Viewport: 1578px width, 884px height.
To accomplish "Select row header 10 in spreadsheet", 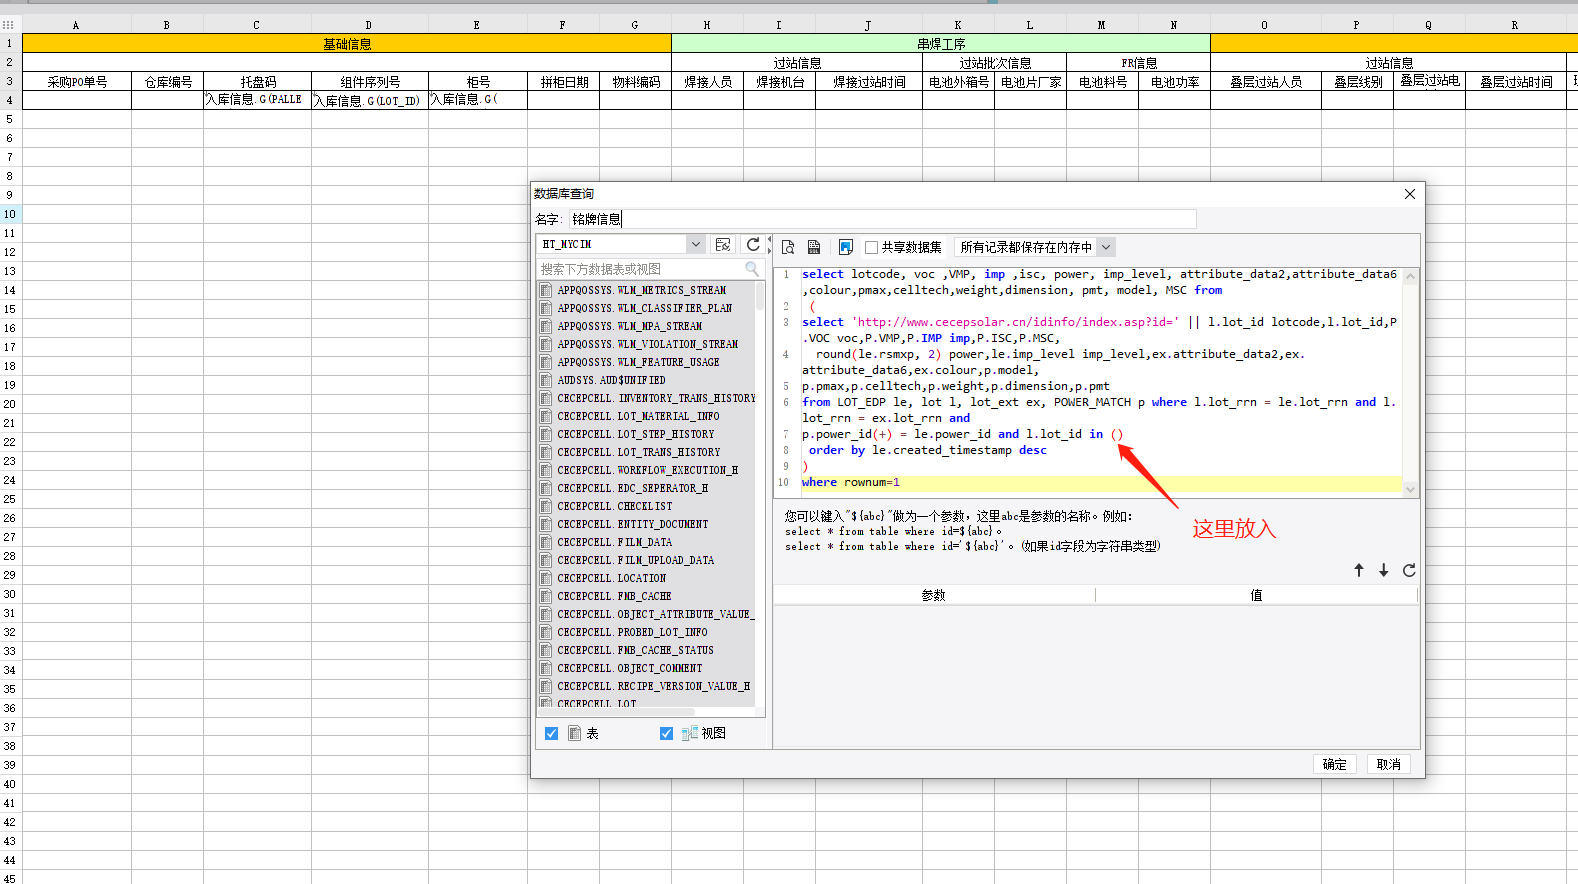I will 10,214.
